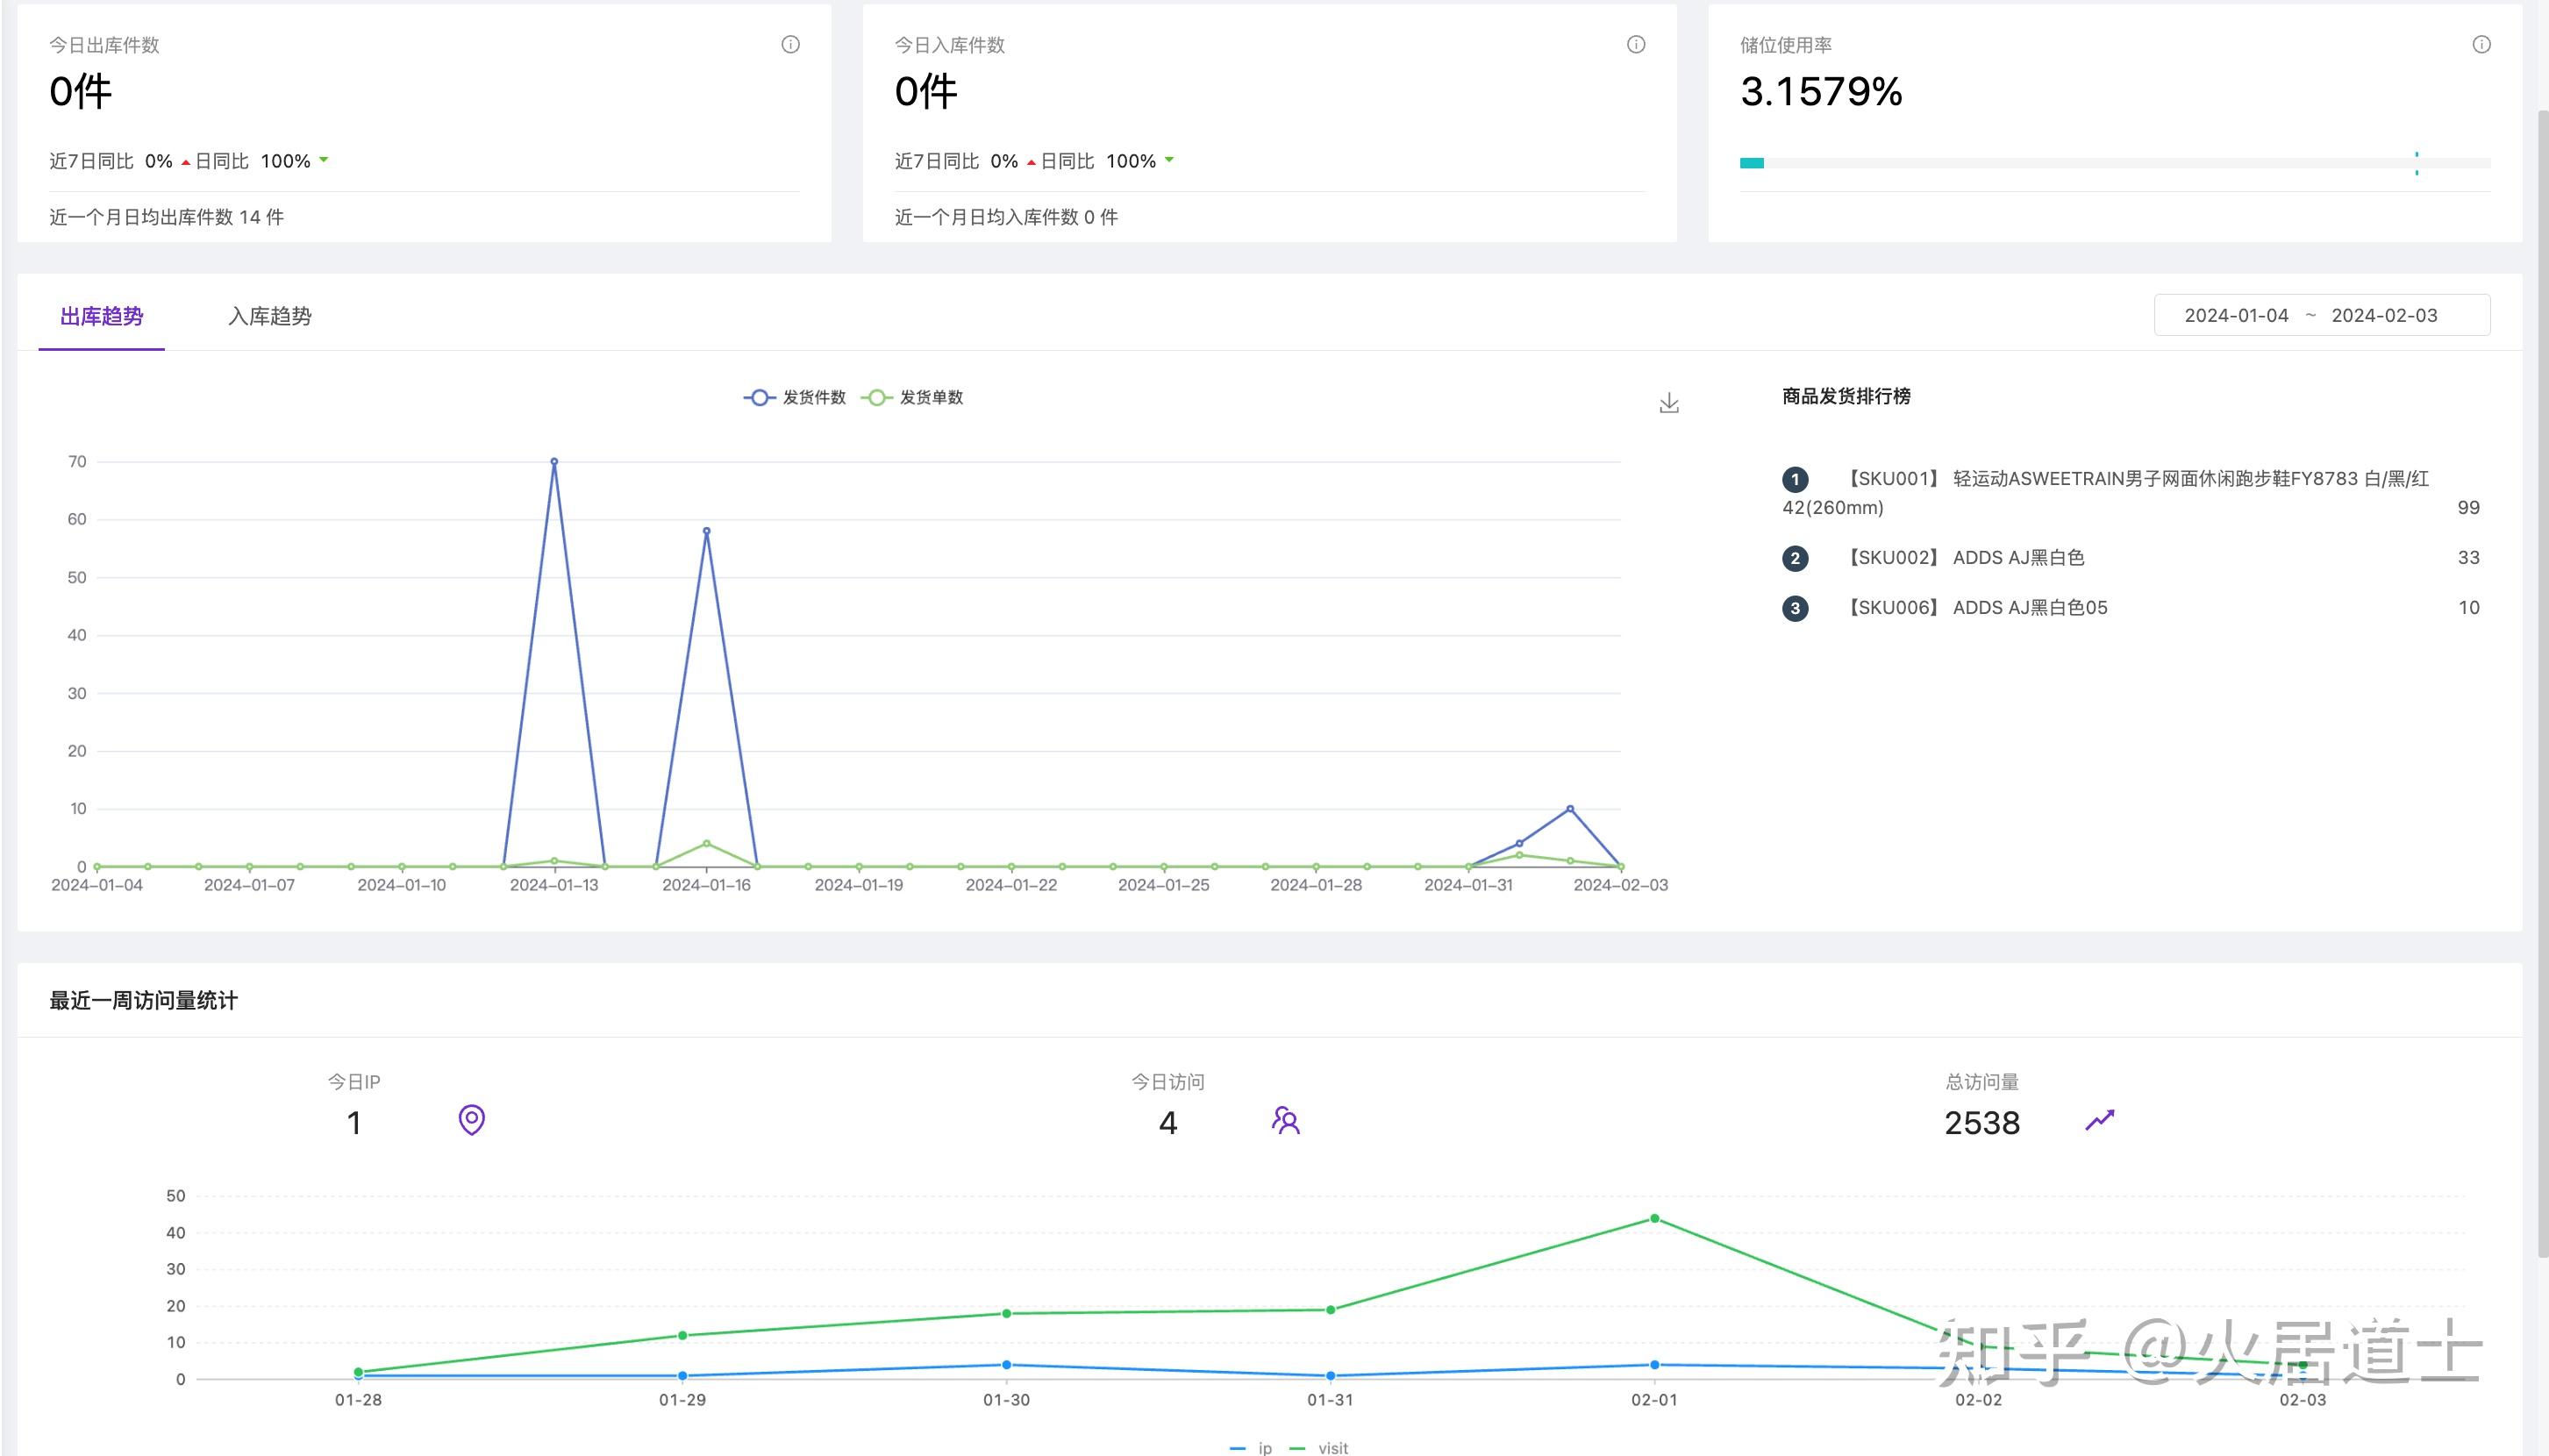Switch to 入库趋势 tab
Image resolution: width=2549 pixels, height=1456 pixels.
pos(270,316)
